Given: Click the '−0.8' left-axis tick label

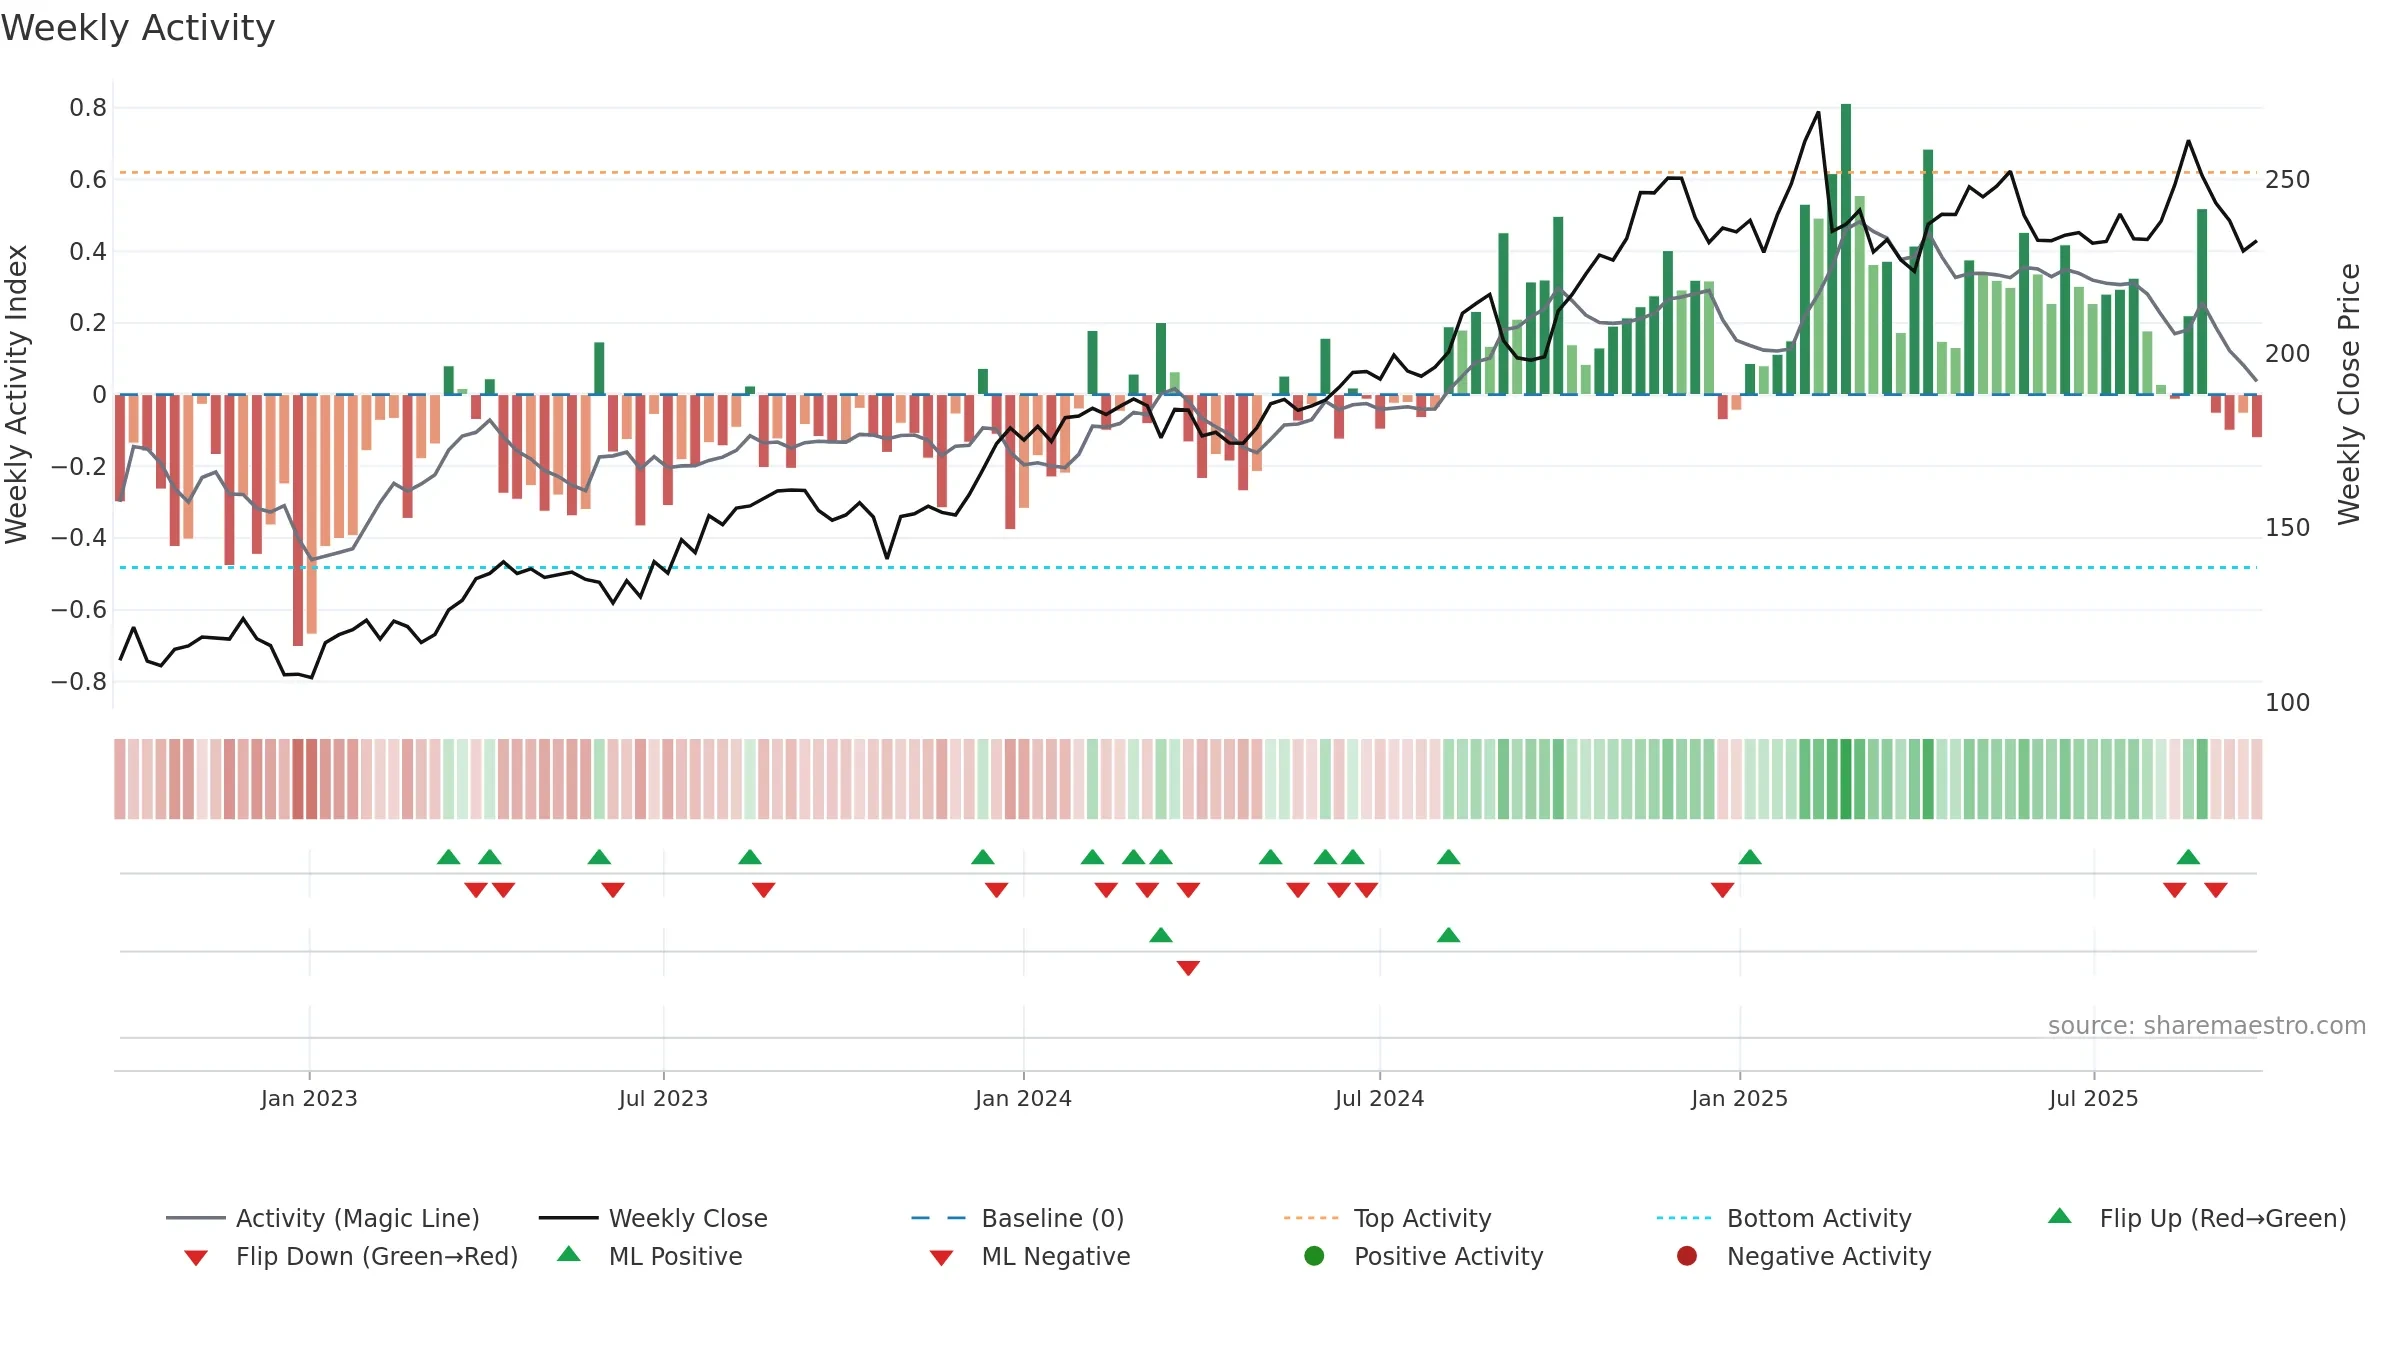Looking at the screenshot, I should (x=78, y=682).
